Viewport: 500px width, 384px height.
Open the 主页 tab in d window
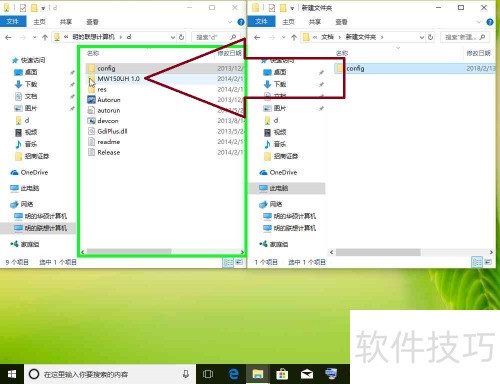point(39,22)
